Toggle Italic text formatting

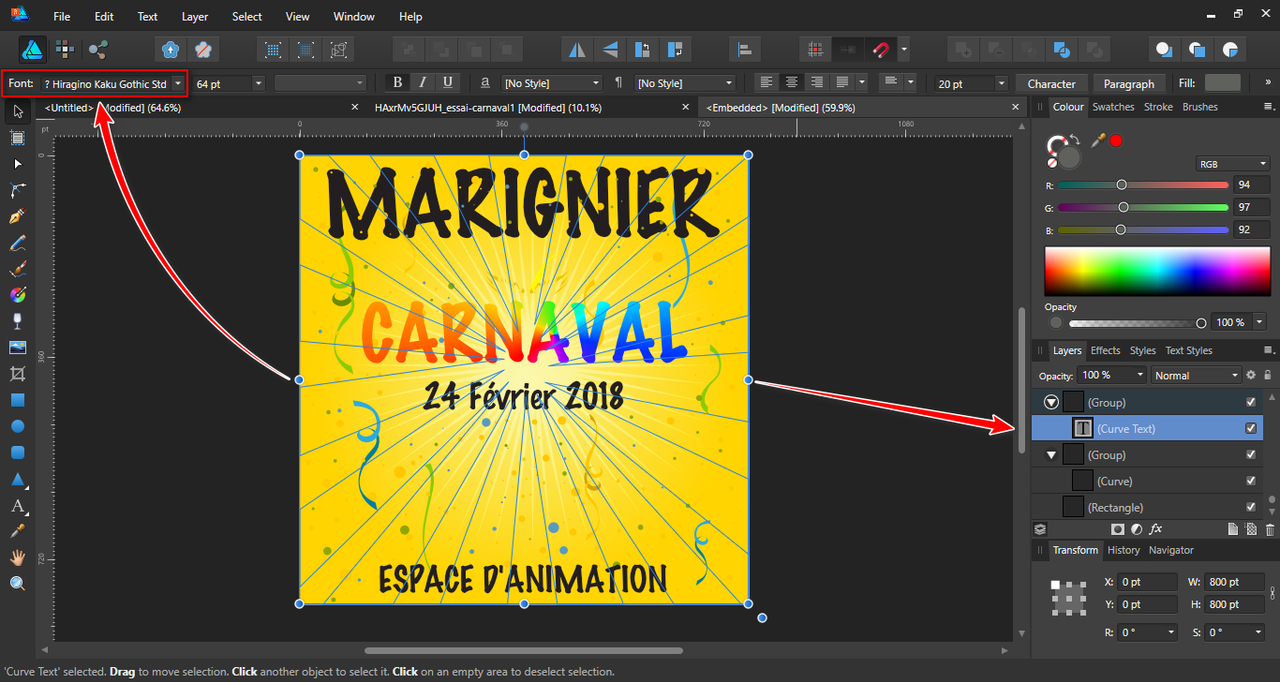(422, 83)
